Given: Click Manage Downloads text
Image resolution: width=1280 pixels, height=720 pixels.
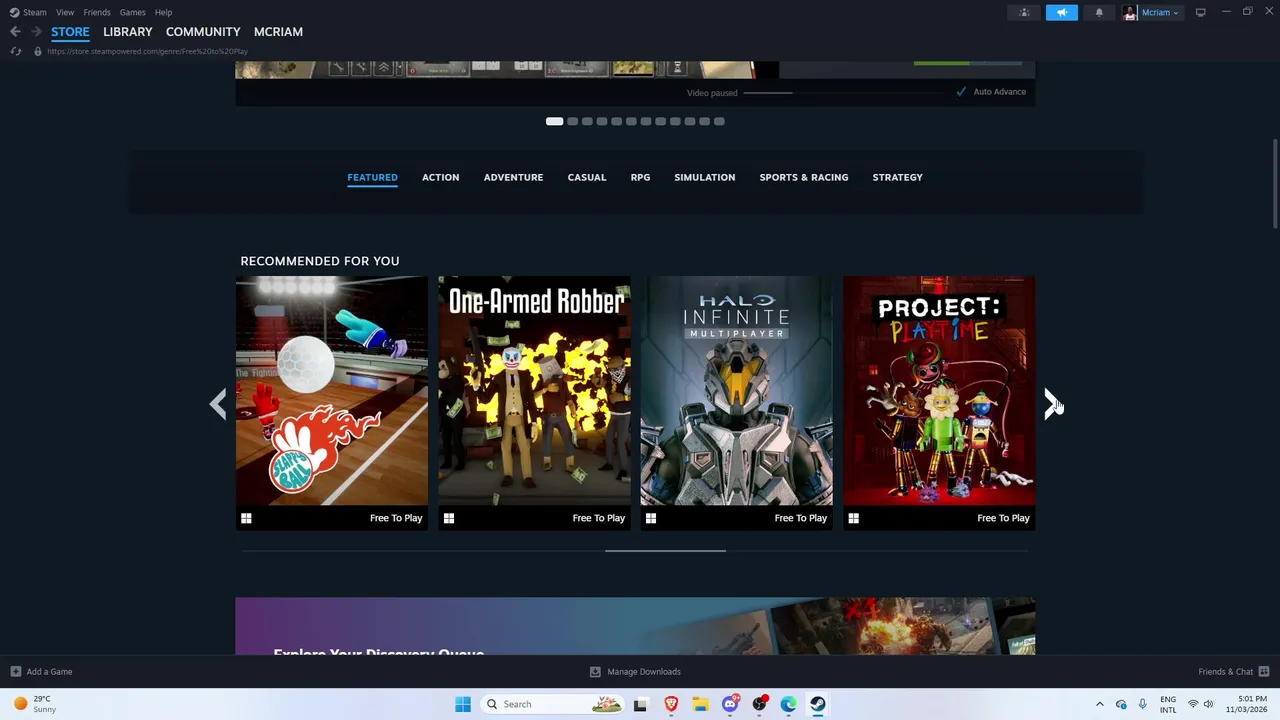Looking at the screenshot, I should 644,672.
